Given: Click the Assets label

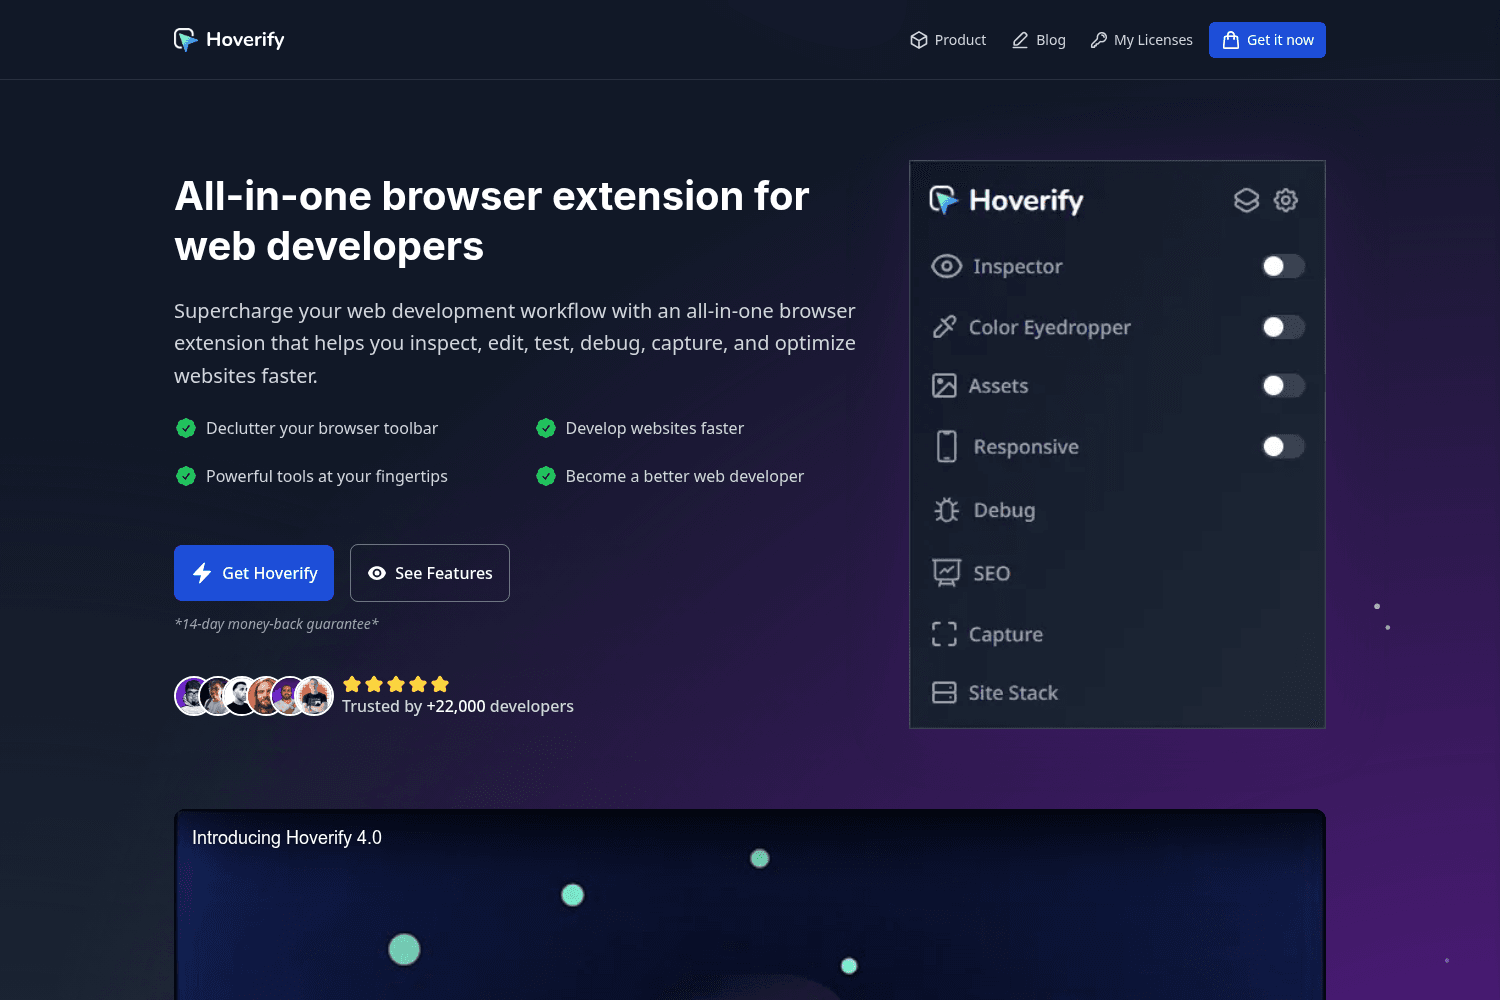Looking at the screenshot, I should click(x=998, y=386).
